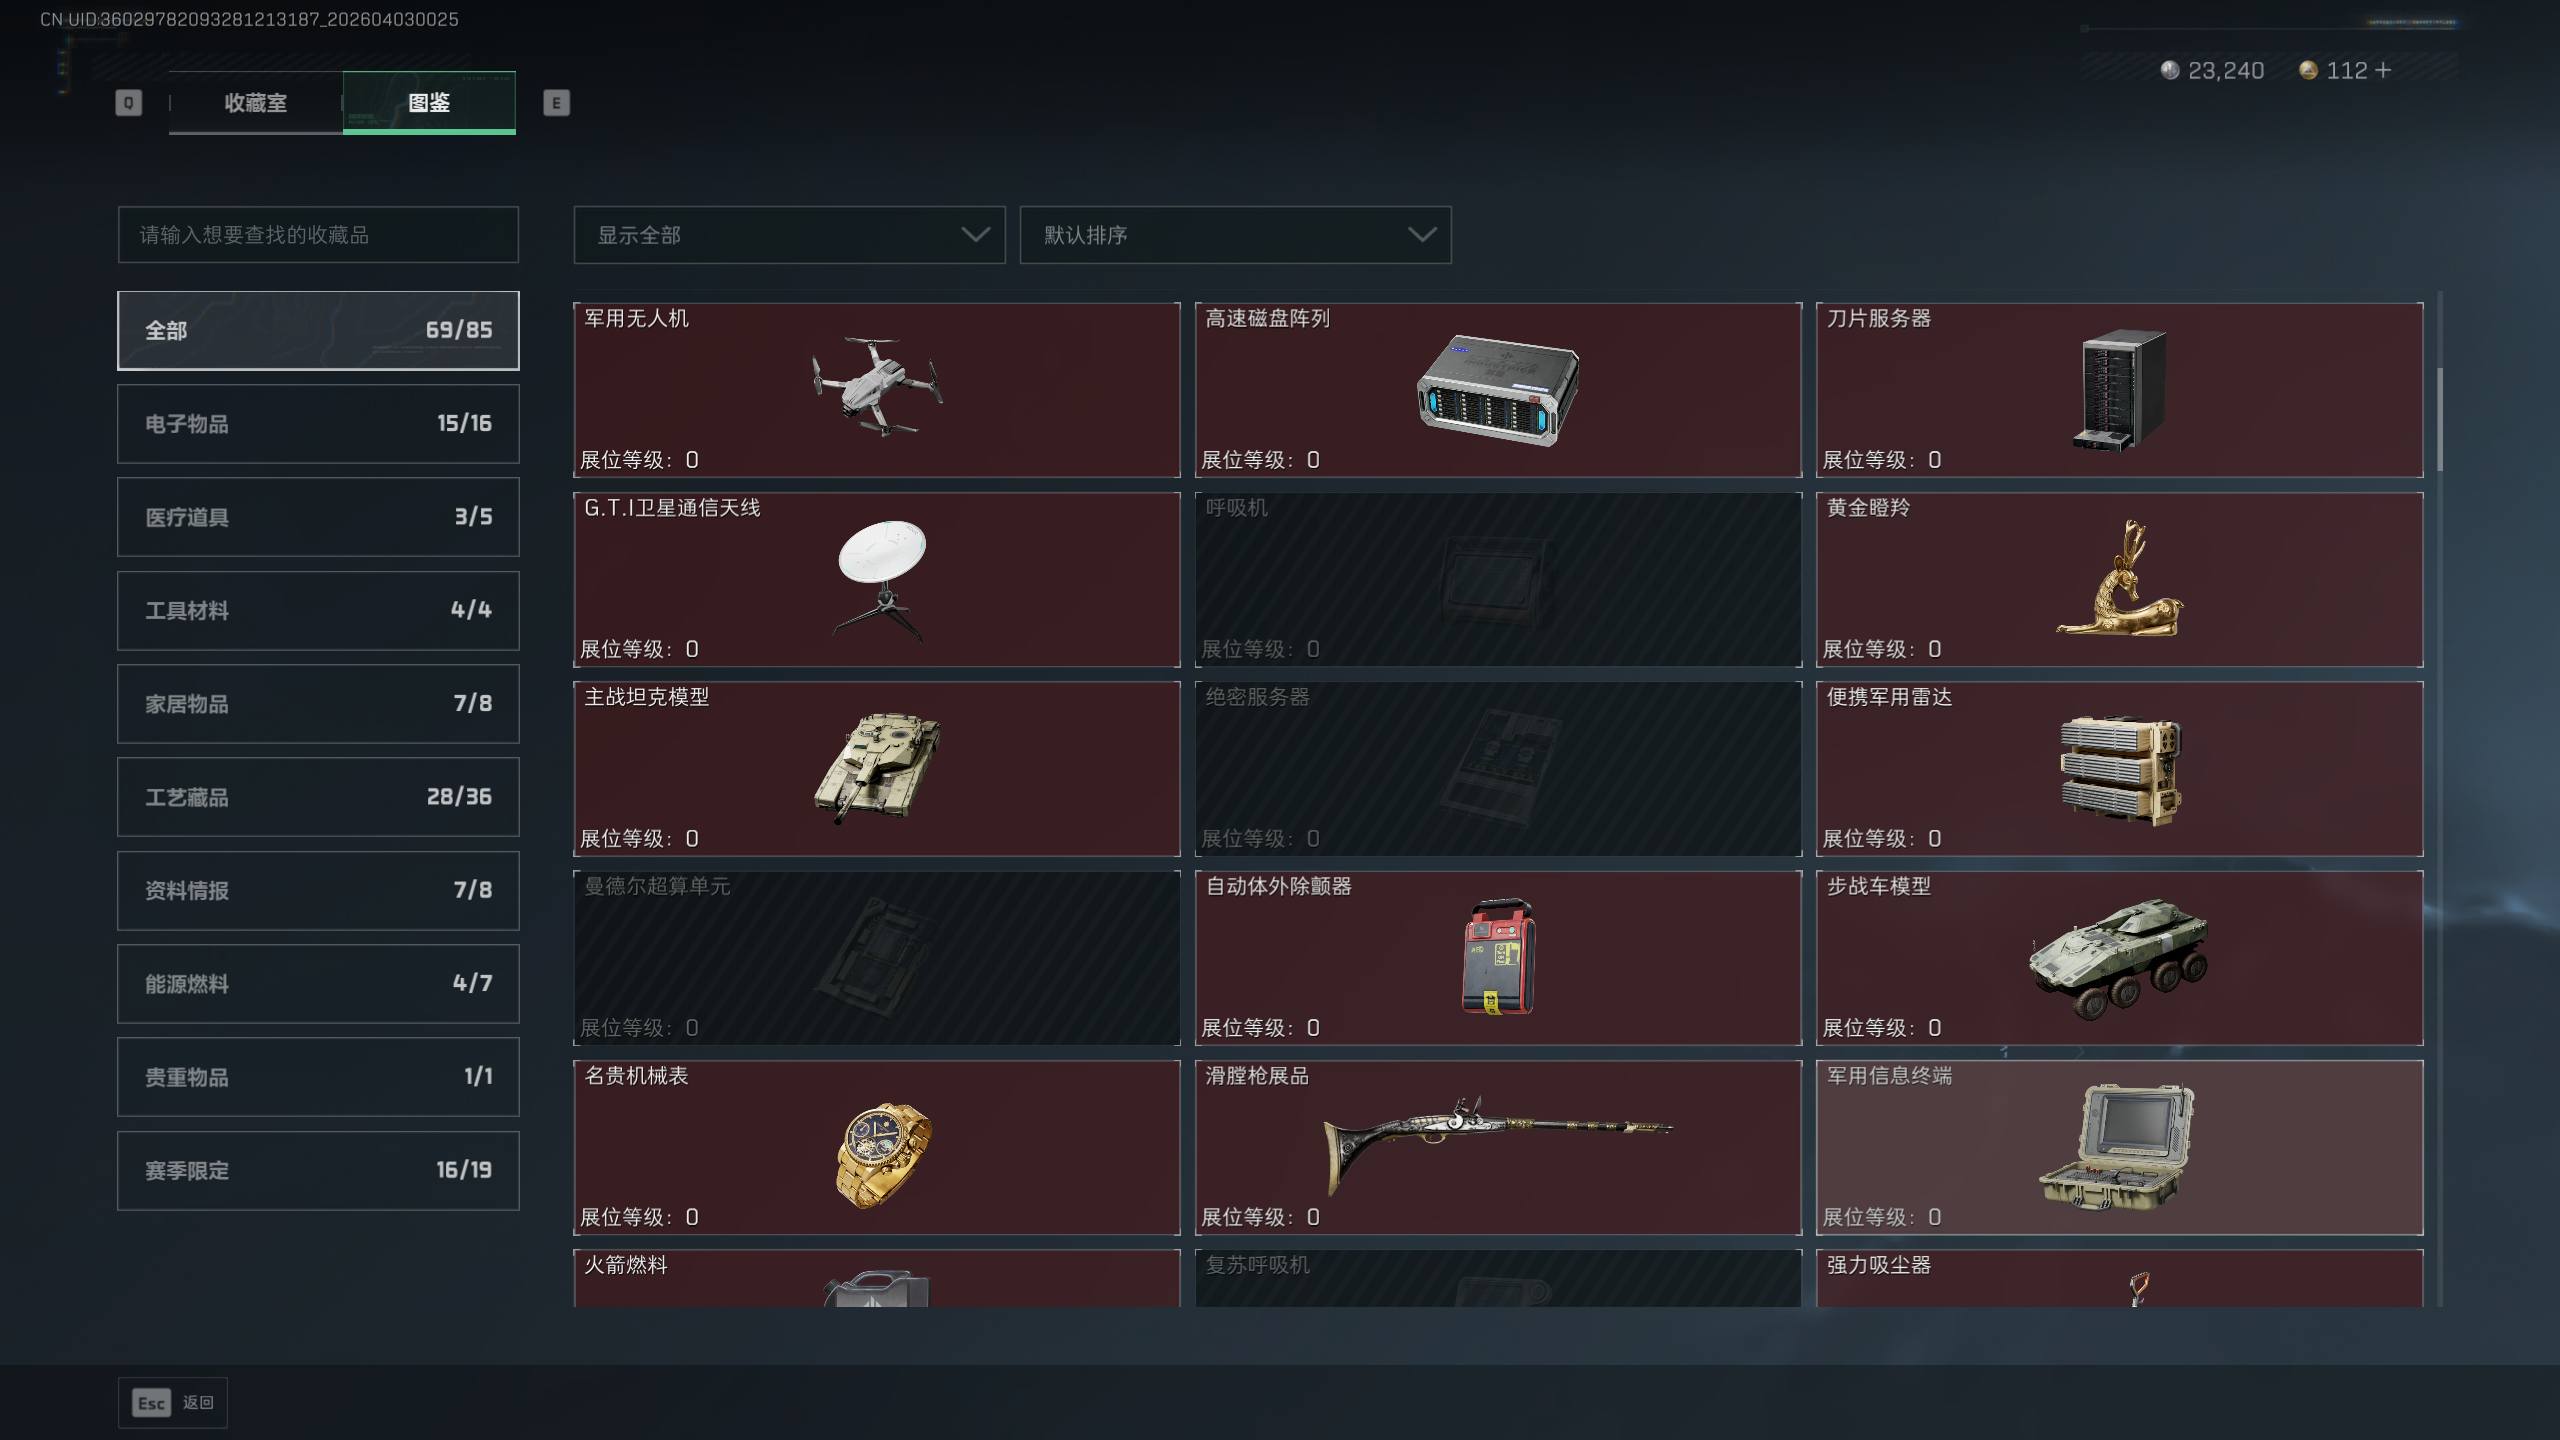The height and width of the screenshot is (1440, 2560).
Task: Select the 黄金瞪羚 golden gazelle statue
Action: [x=2119, y=579]
